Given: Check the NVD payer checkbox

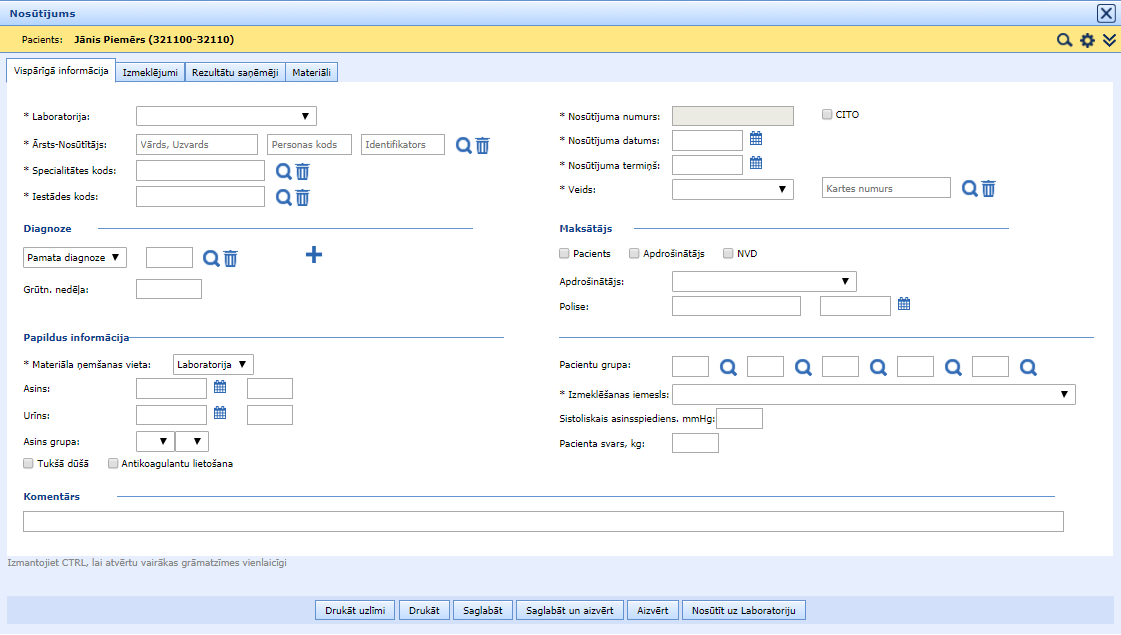Looking at the screenshot, I should (x=728, y=254).
